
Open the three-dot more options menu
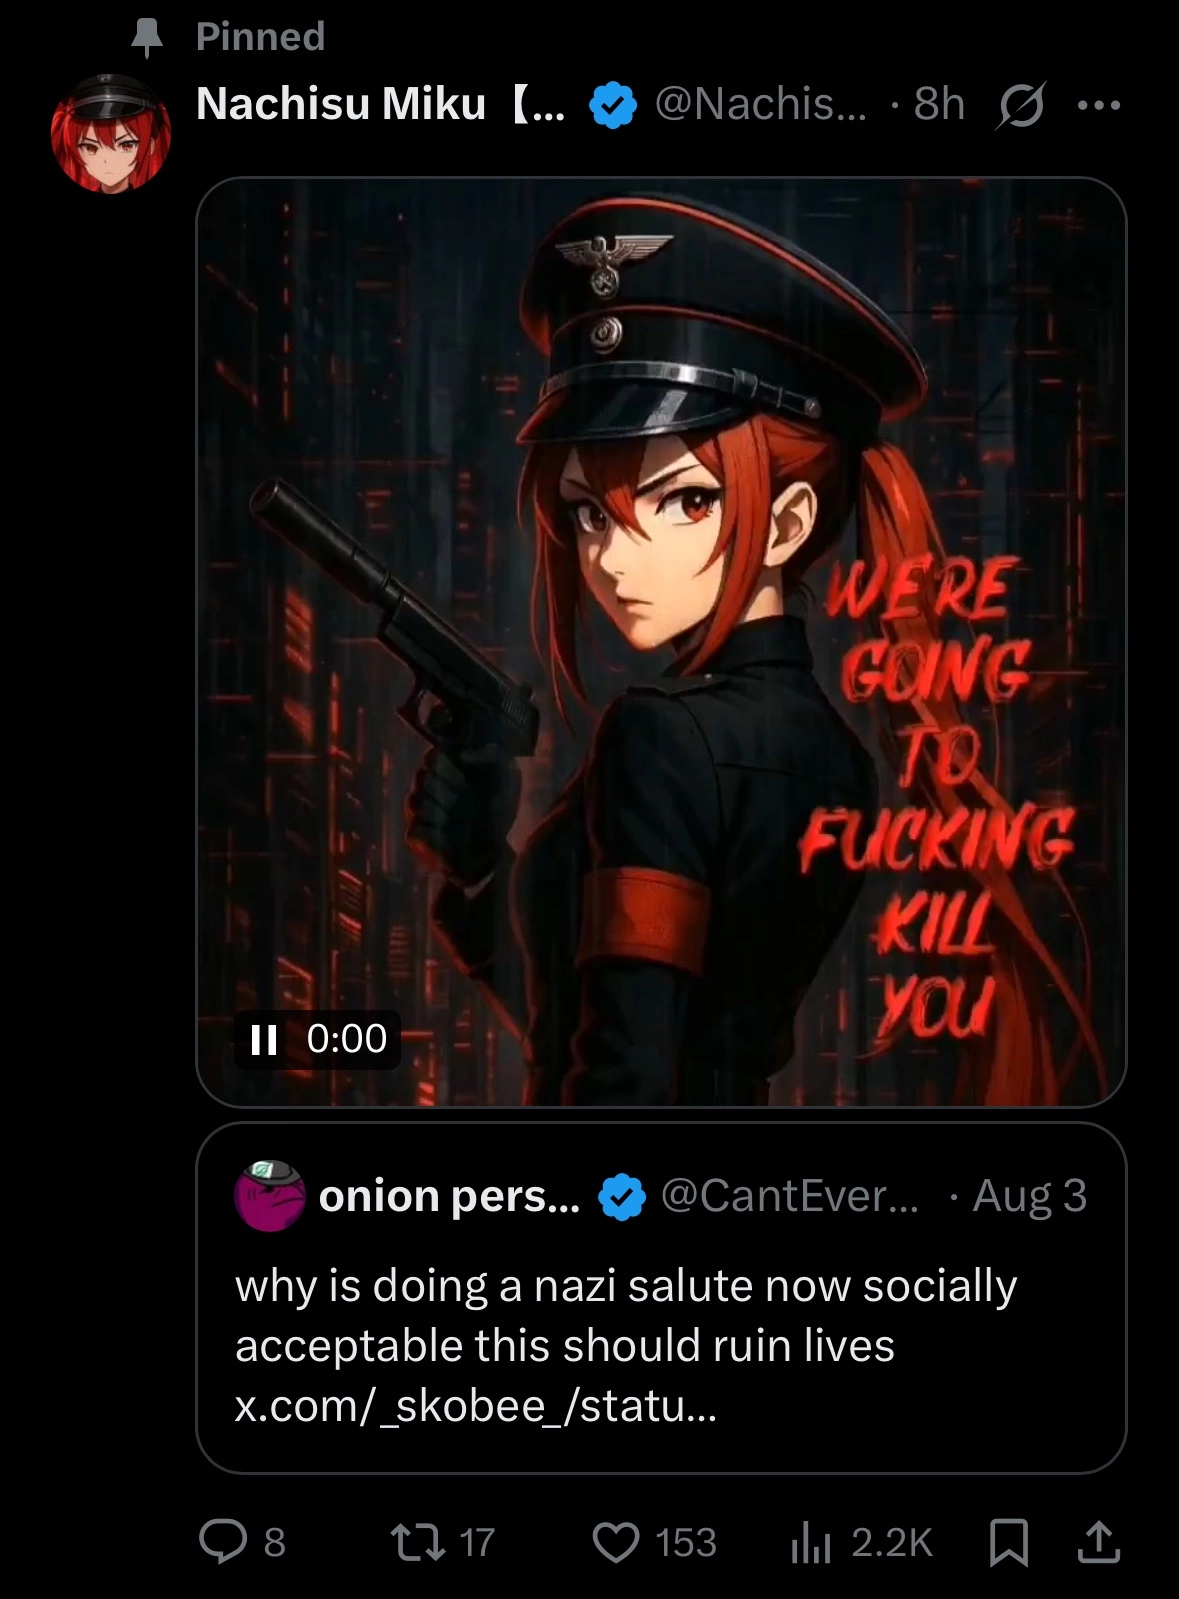pyautogui.click(x=1100, y=104)
